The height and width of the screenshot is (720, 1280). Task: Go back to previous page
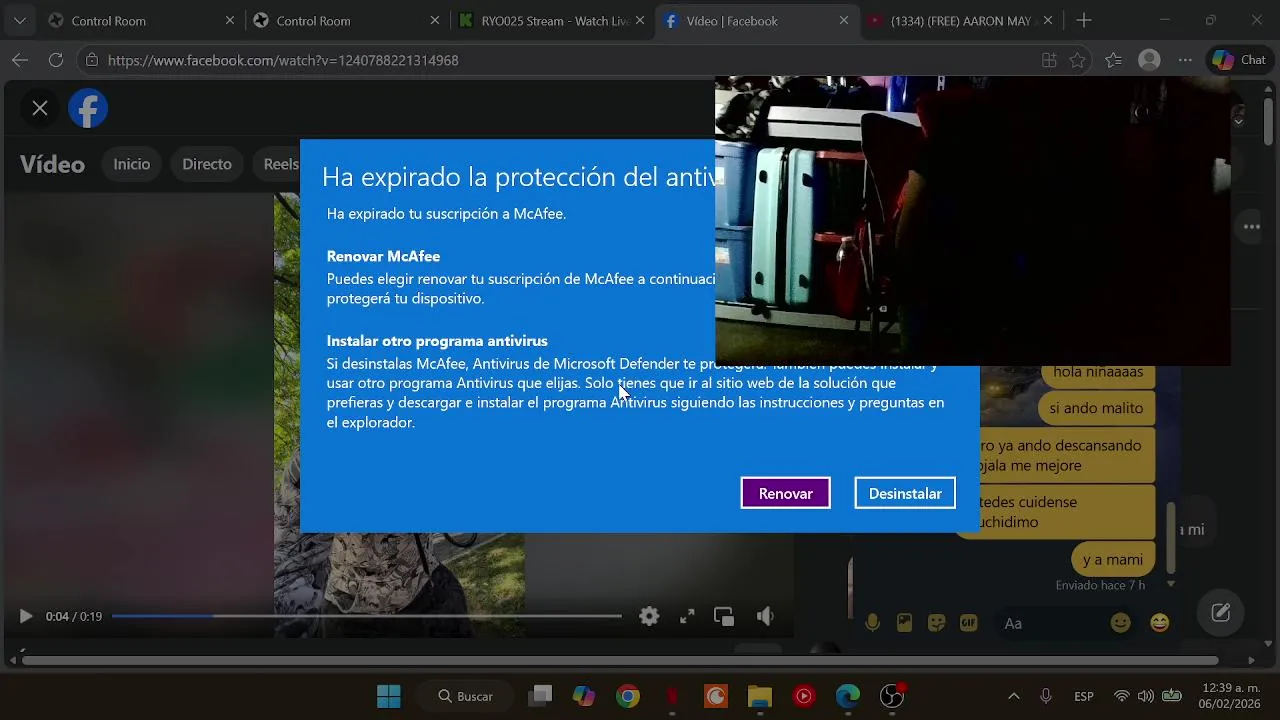[x=20, y=60]
